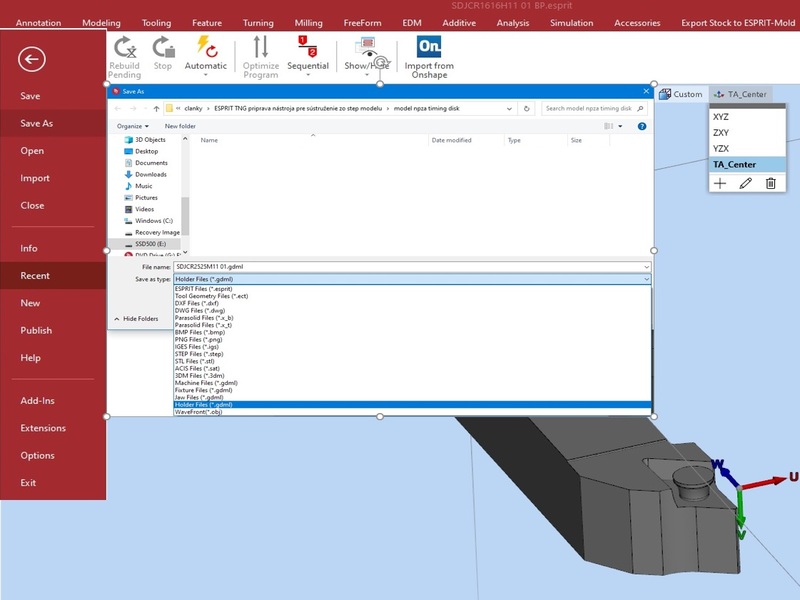Add a new work plane with plus icon

click(x=719, y=183)
